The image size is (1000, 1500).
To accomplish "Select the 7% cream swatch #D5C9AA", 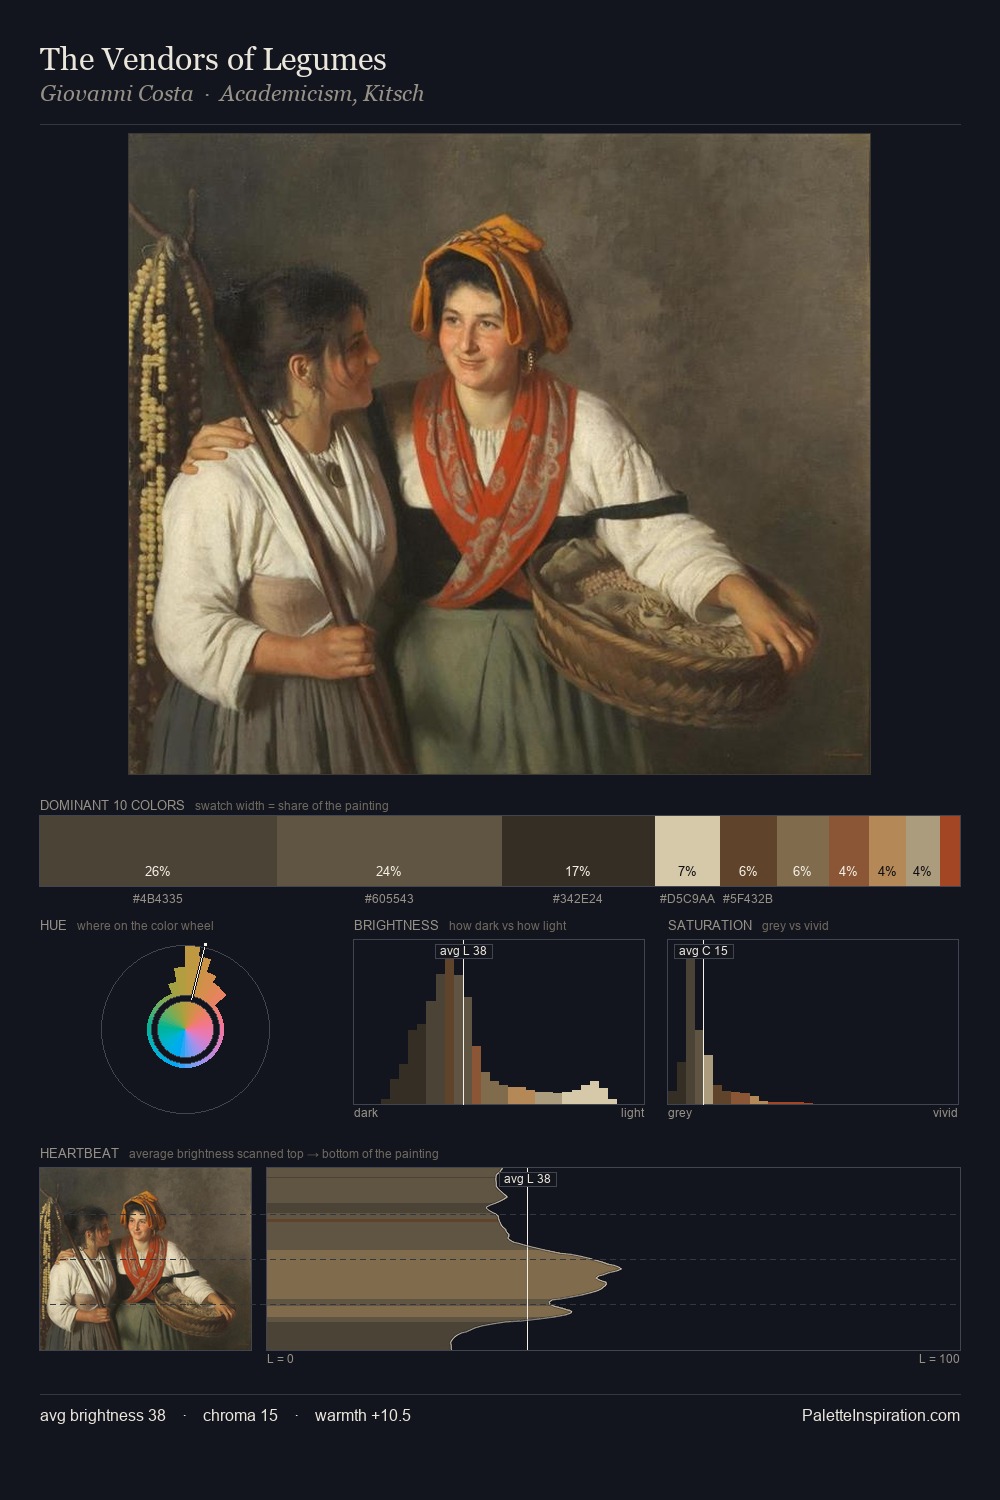I will [687, 851].
